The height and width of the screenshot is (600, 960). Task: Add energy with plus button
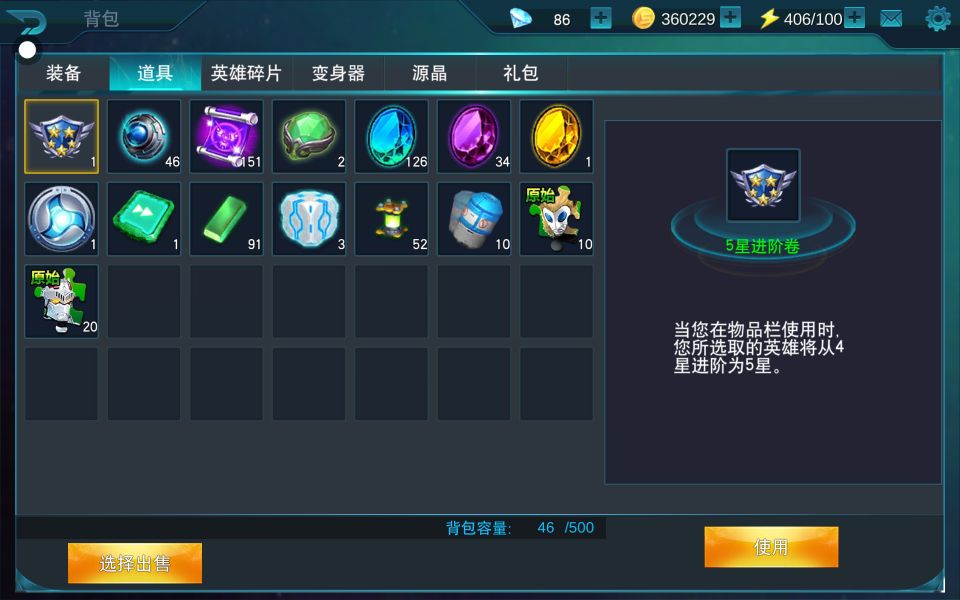[x=854, y=18]
